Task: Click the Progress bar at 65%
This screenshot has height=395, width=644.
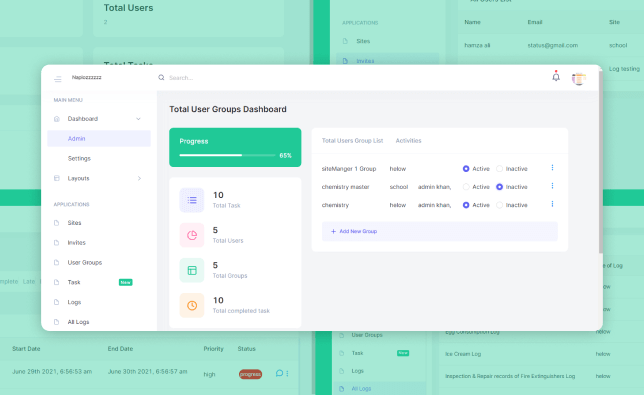Action: [227, 155]
